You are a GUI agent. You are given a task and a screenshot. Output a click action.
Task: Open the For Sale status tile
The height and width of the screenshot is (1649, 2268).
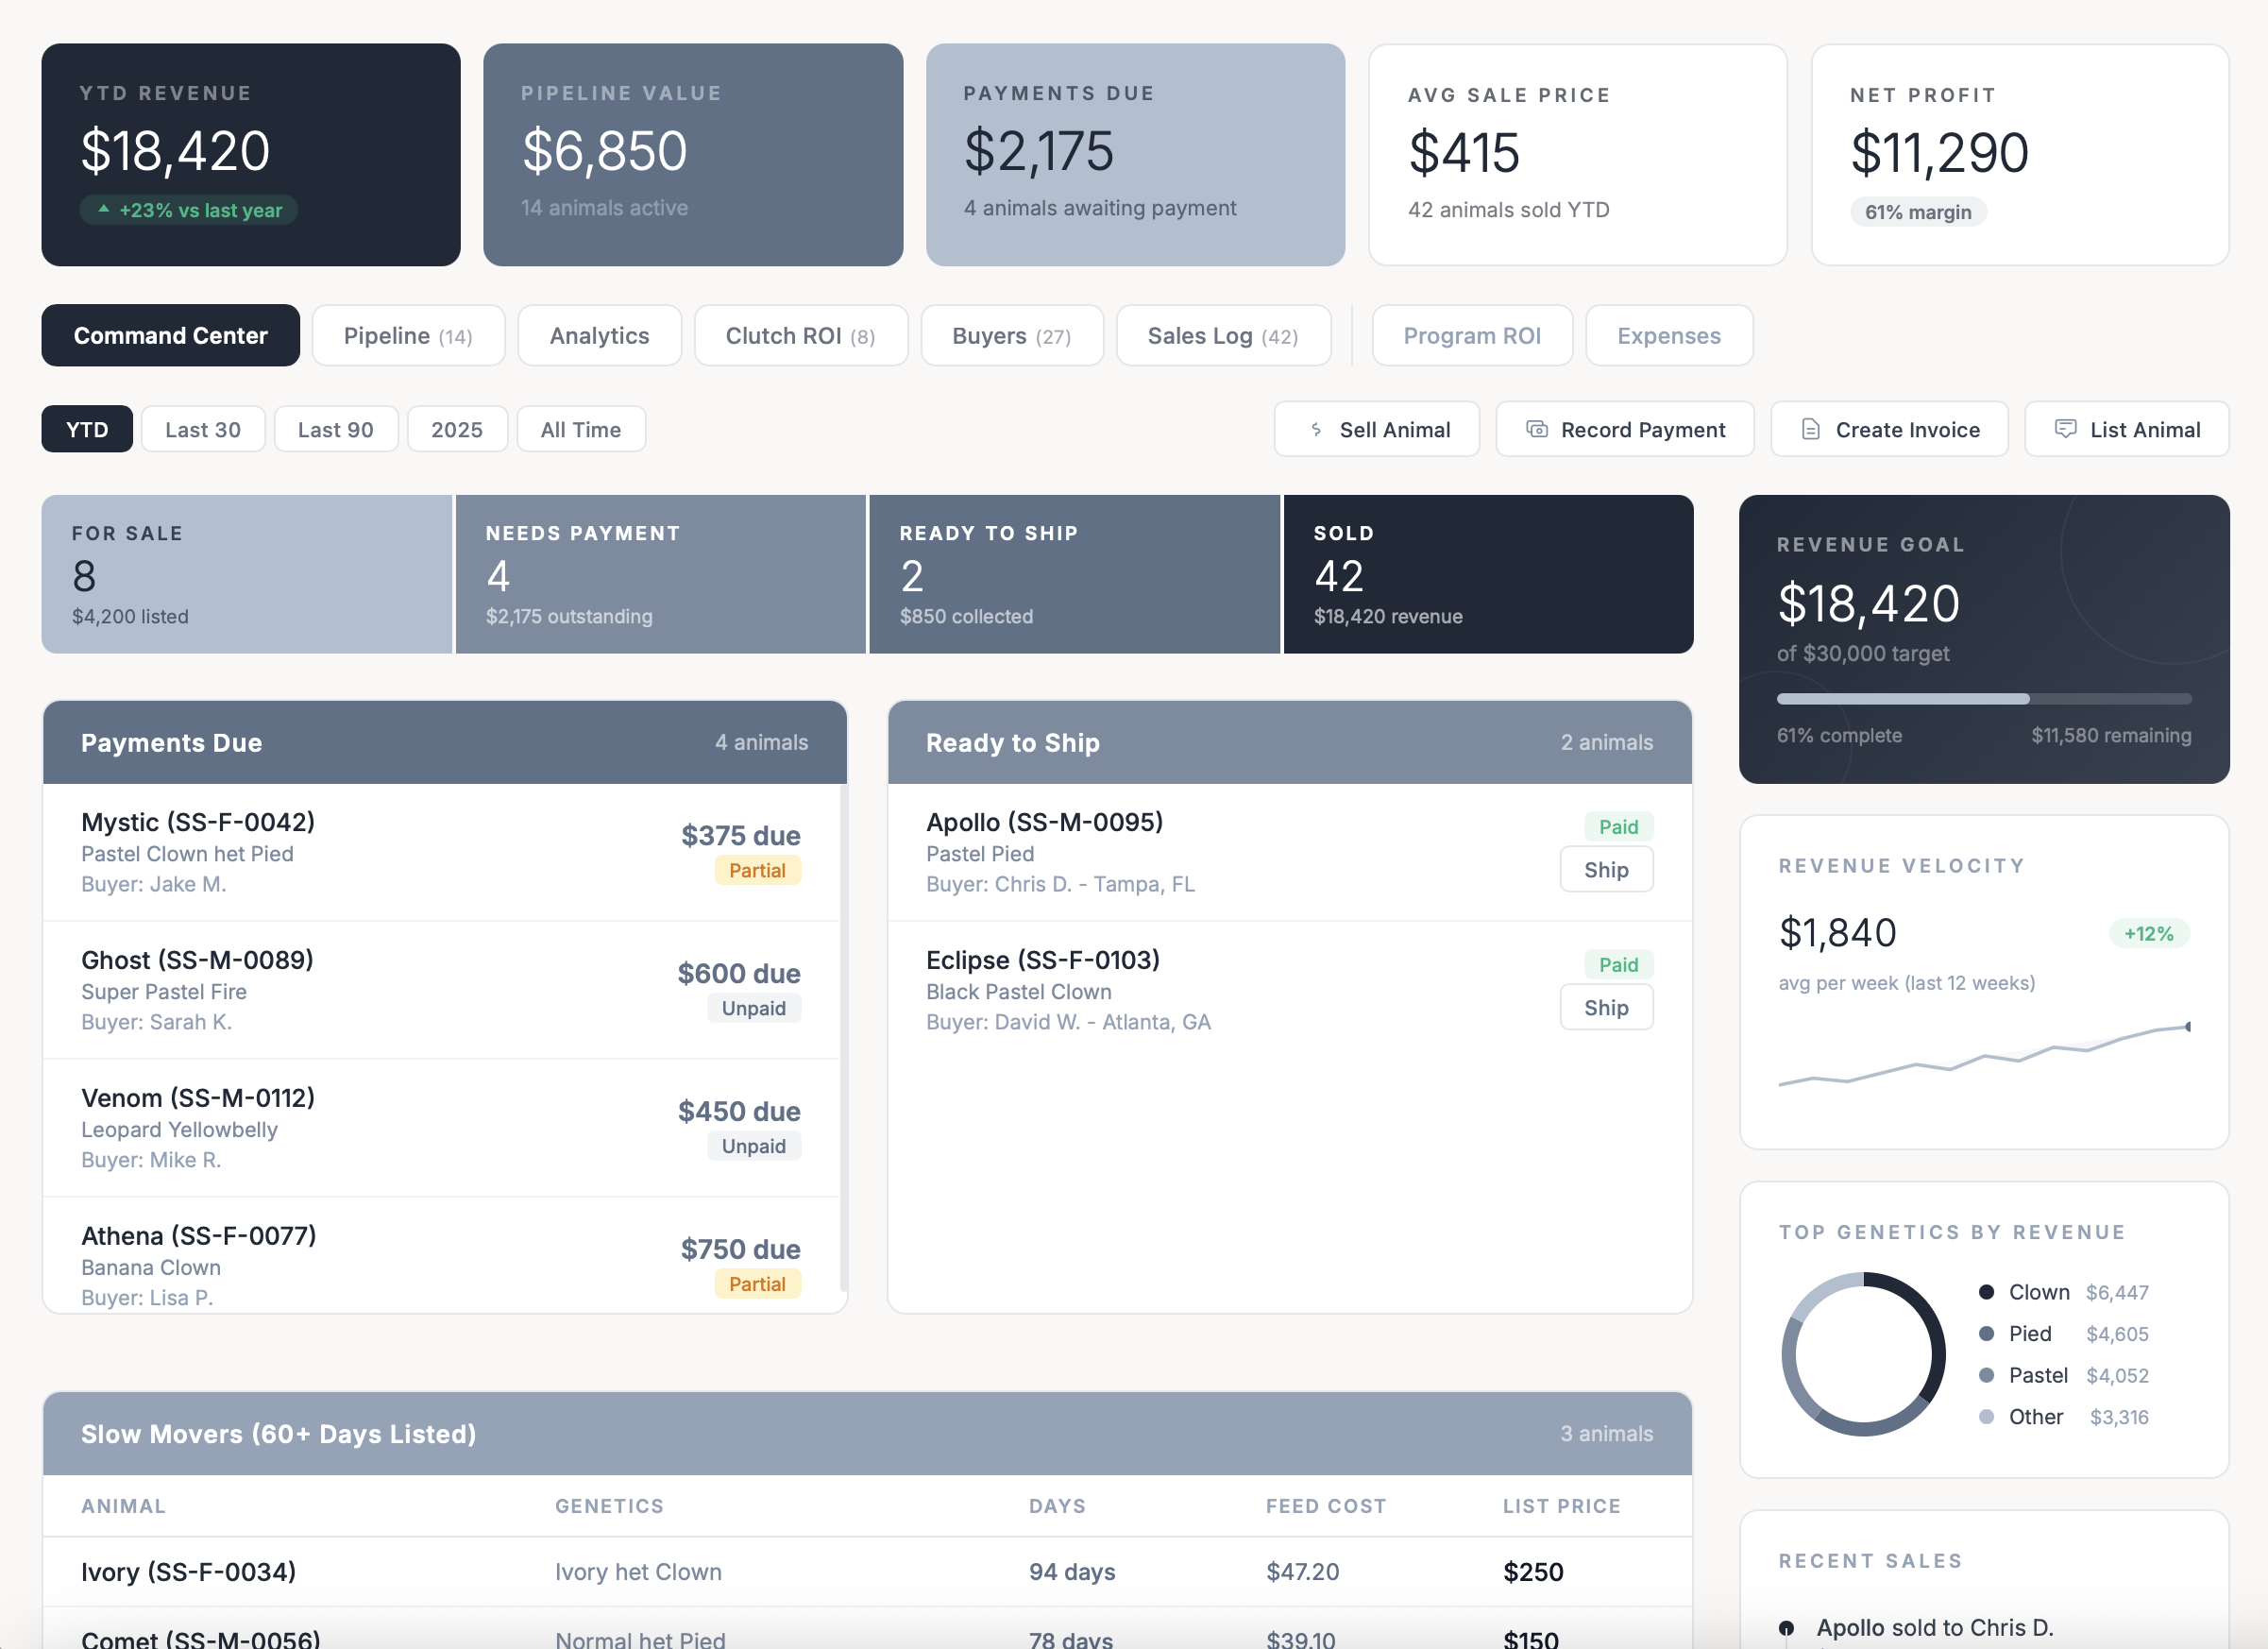pyautogui.click(x=247, y=574)
